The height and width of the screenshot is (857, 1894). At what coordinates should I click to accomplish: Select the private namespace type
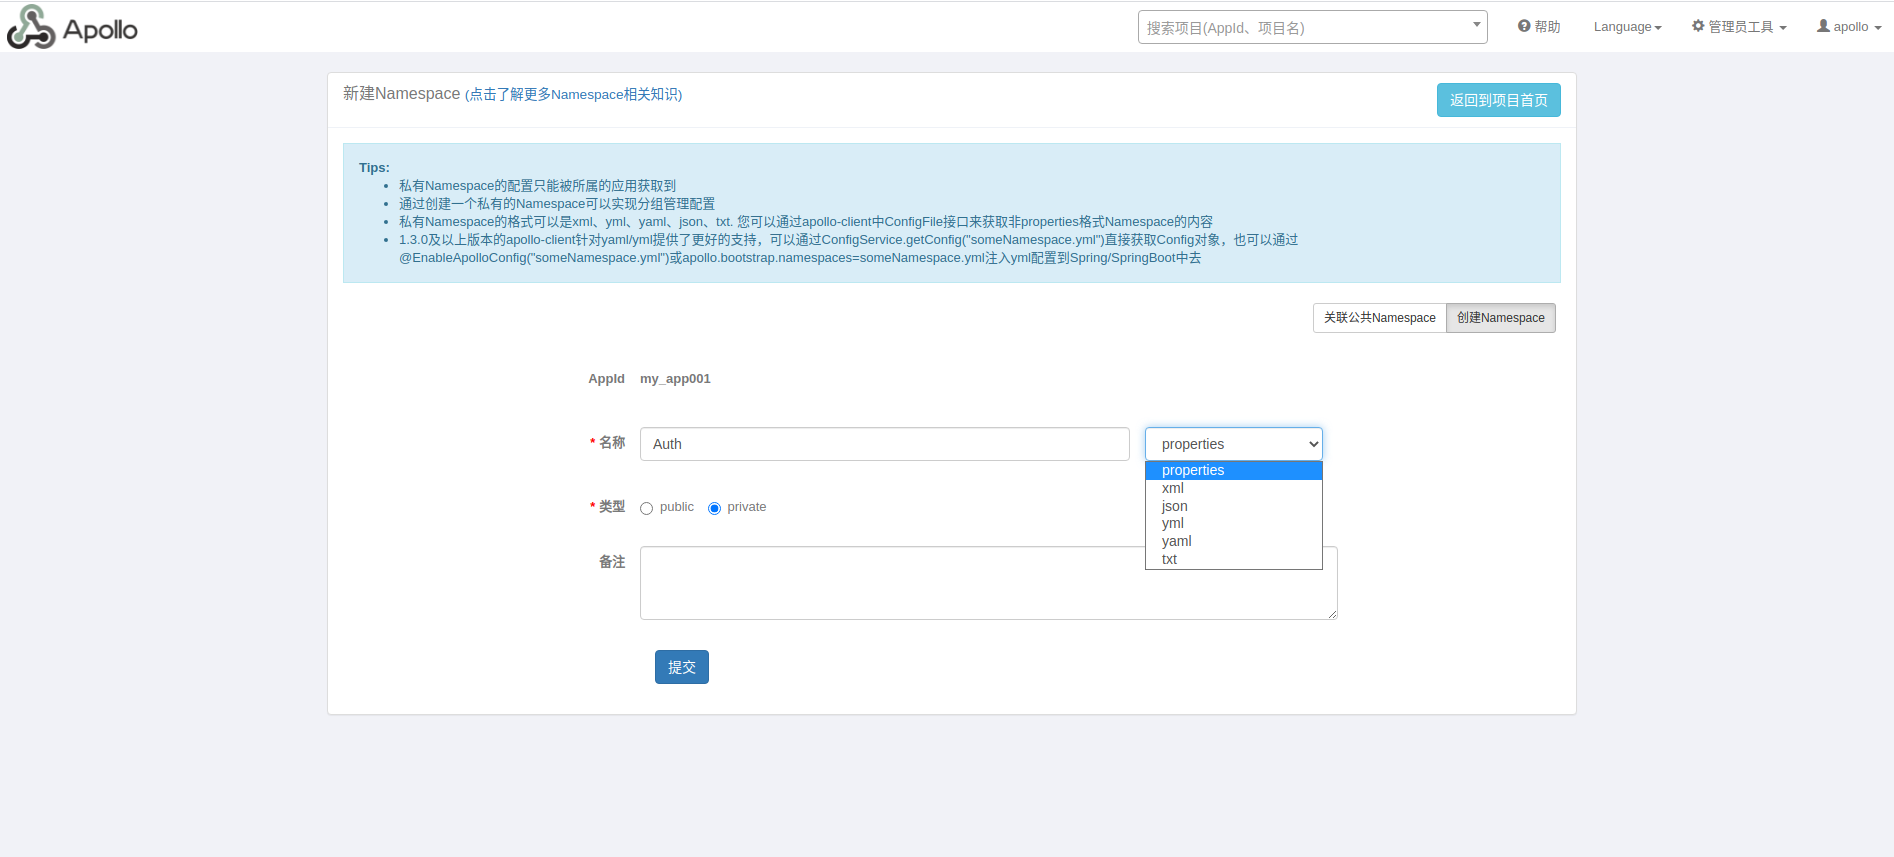click(x=714, y=508)
